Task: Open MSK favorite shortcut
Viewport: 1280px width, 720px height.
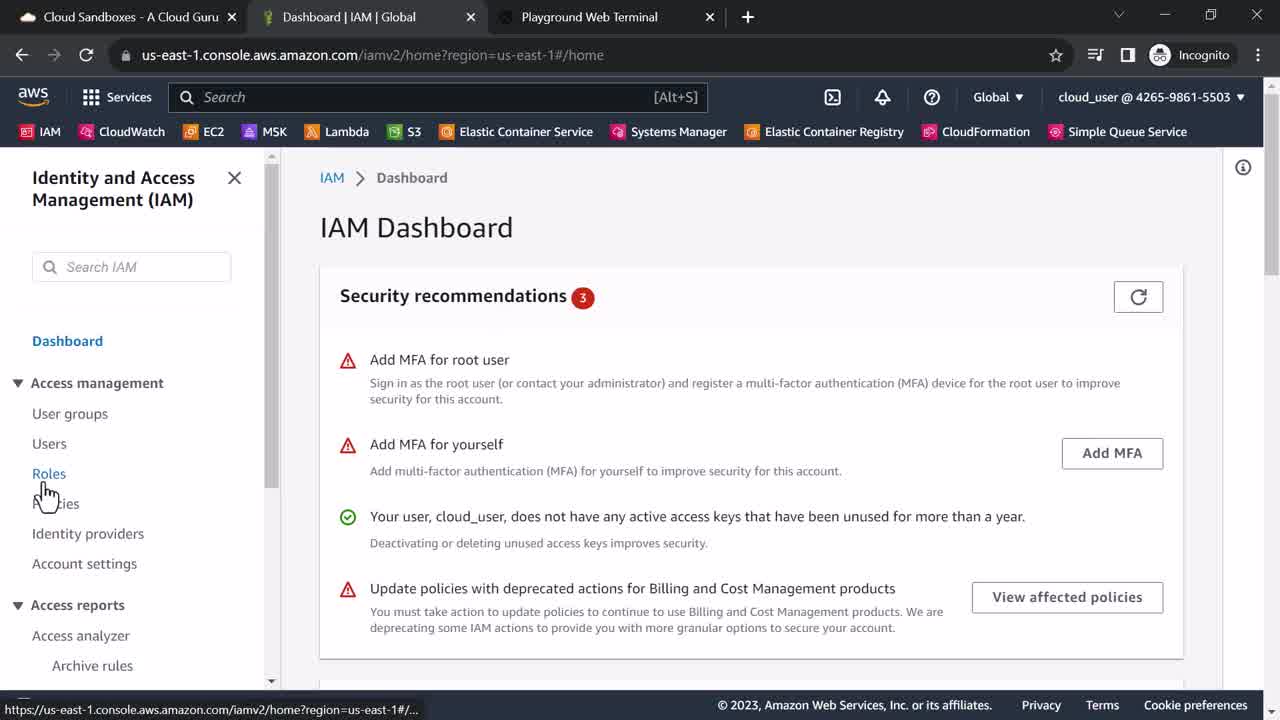Action: (x=264, y=132)
